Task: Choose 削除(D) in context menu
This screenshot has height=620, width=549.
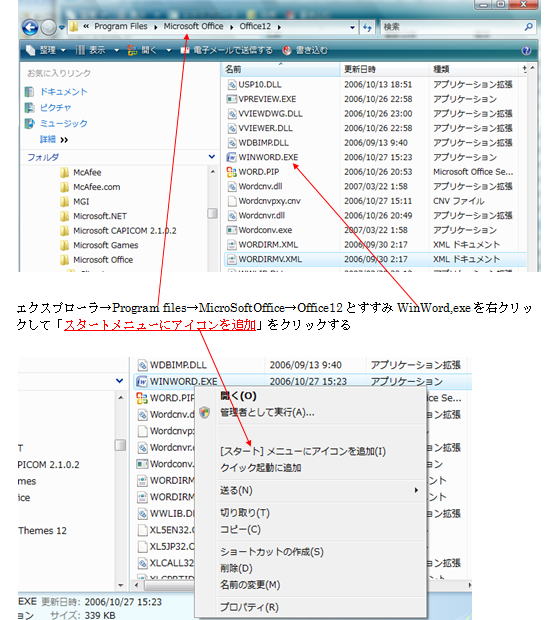Action: (236, 568)
